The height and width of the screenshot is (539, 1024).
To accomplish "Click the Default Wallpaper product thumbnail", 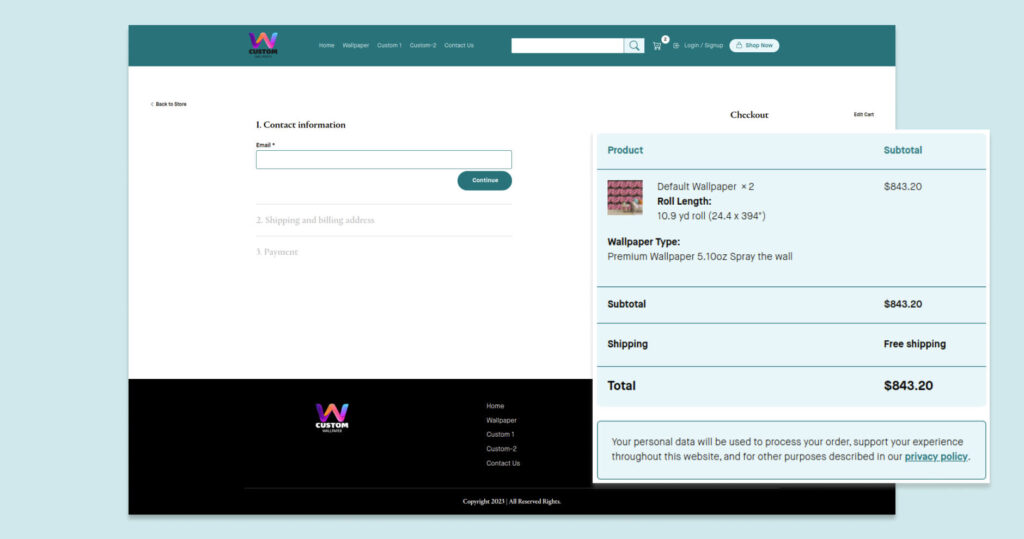I will pos(625,197).
